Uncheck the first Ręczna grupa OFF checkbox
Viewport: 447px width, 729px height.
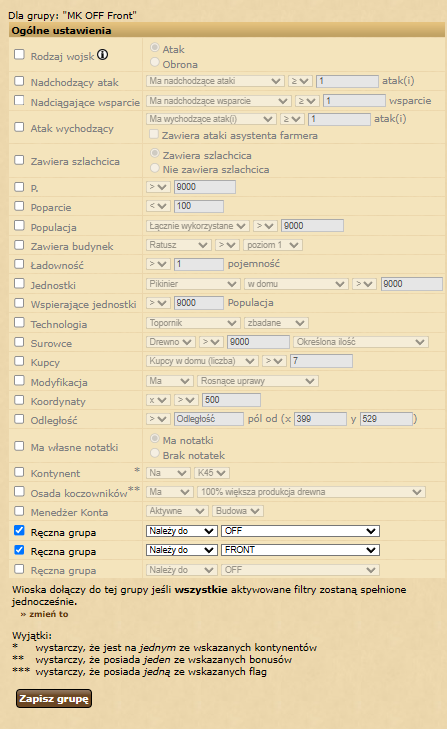19,530
